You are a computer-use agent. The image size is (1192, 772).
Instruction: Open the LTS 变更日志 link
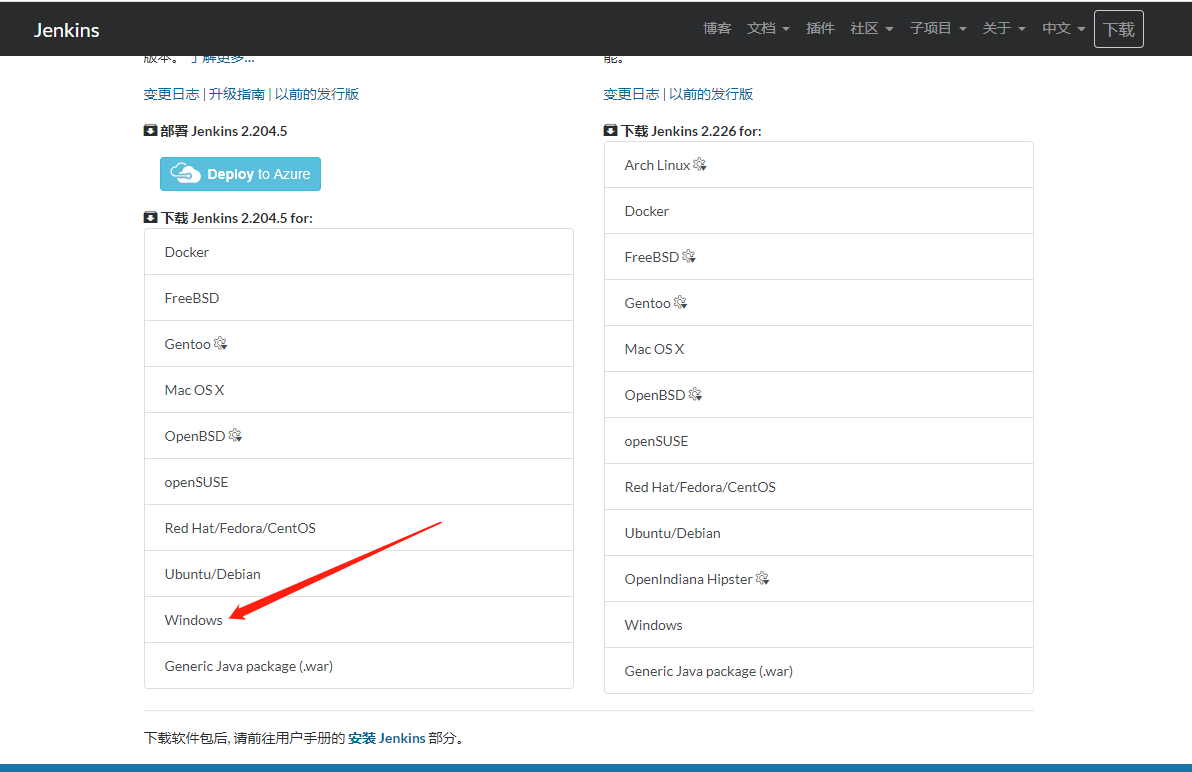click(171, 94)
